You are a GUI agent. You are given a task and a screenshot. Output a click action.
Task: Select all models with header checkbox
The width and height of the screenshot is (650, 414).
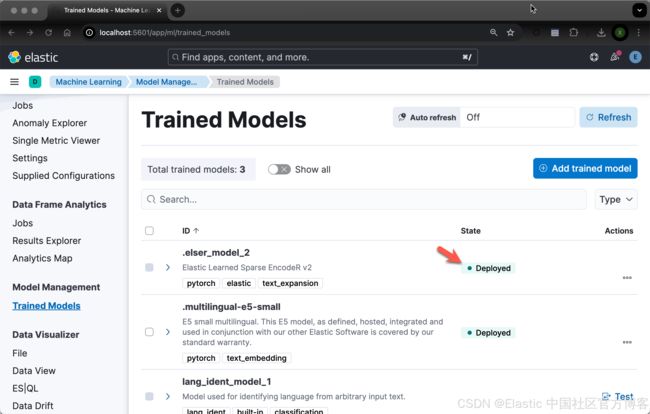tap(149, 230)
